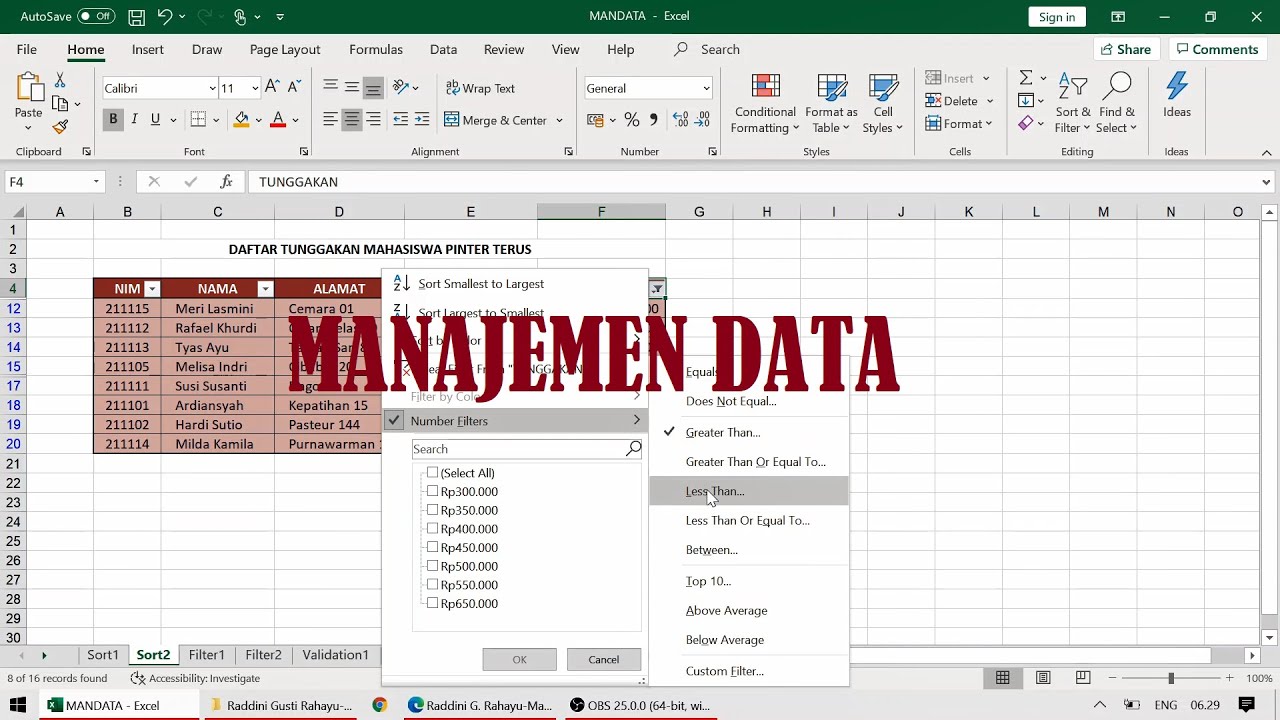The image size is (1280, 720).
Task: Click the Format Painter brush icon
Action: 60,127
